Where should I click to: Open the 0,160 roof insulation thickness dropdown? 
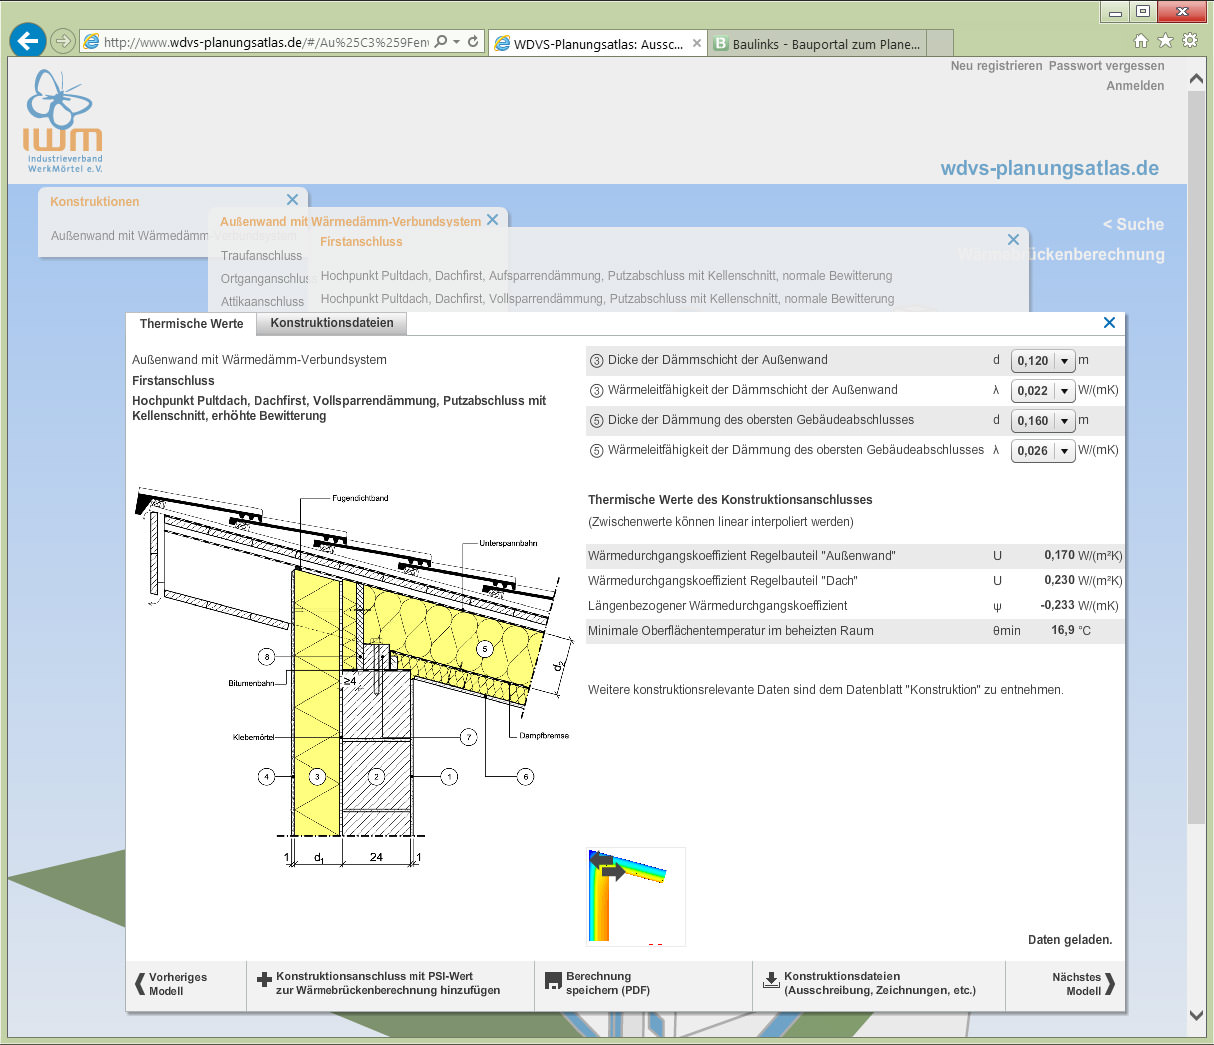1064,421
